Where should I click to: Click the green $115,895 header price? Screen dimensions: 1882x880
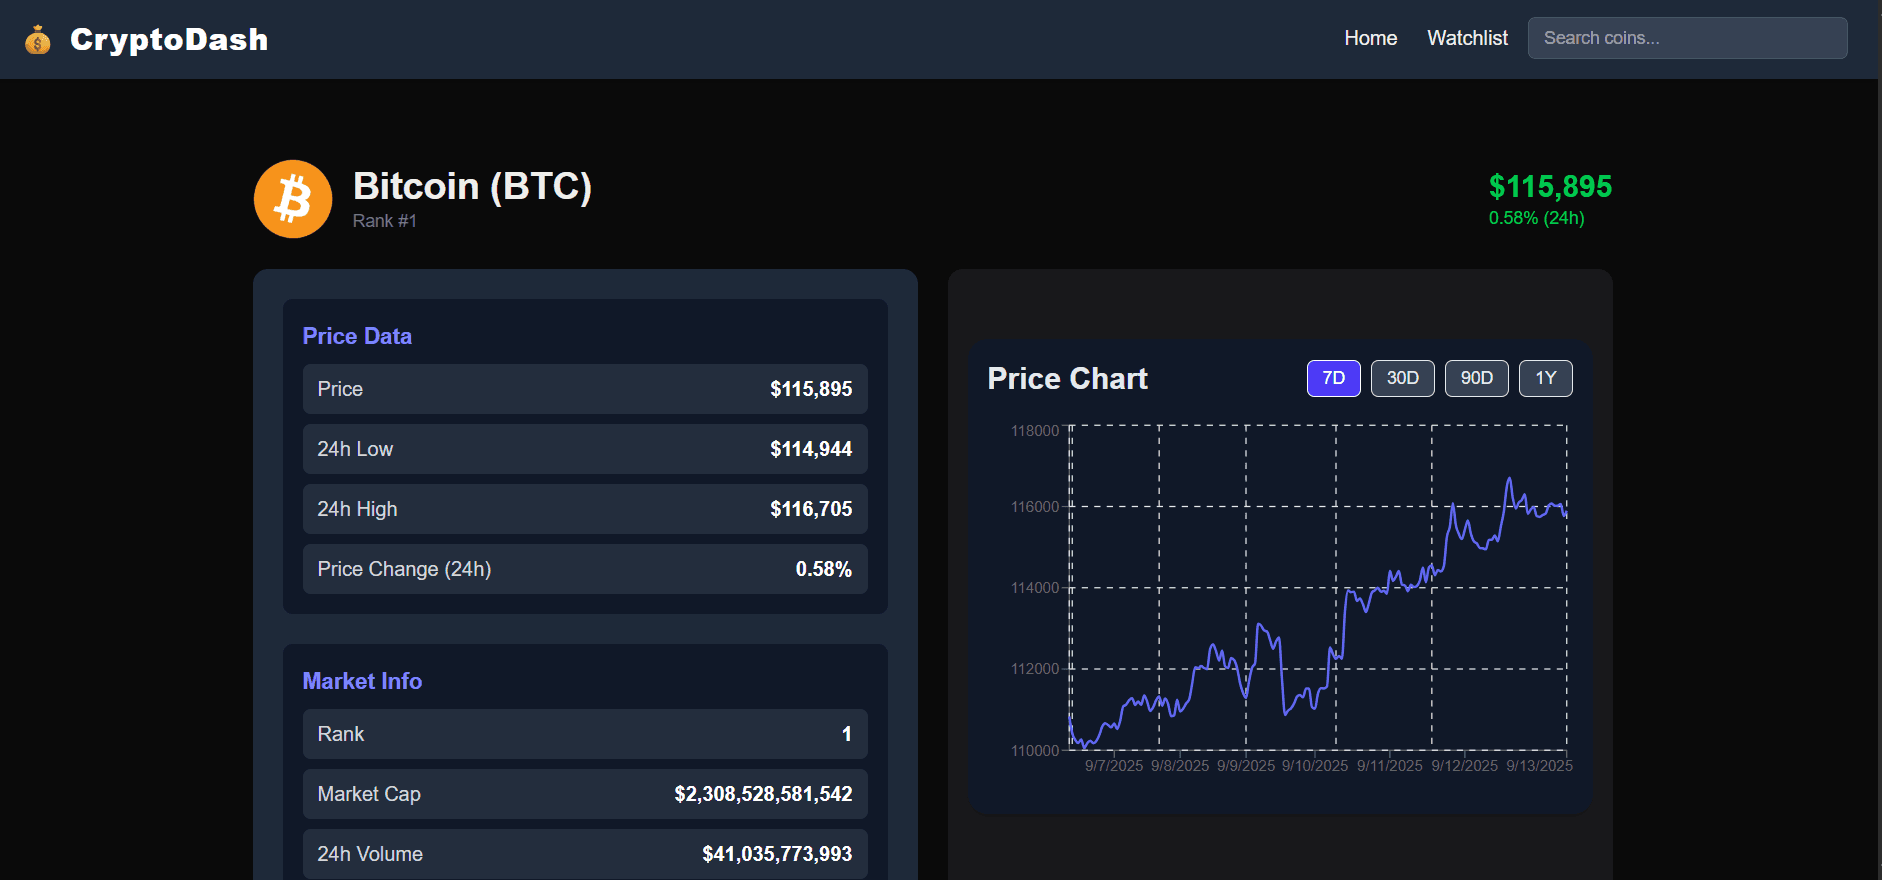click(1550, 186)
